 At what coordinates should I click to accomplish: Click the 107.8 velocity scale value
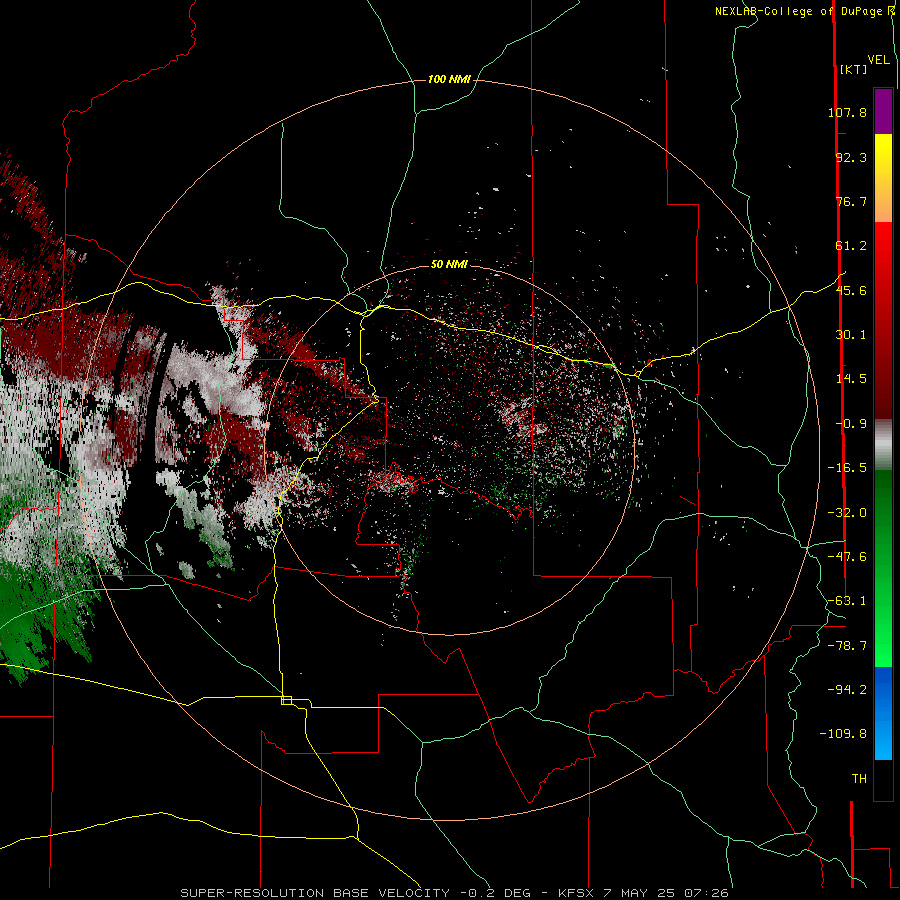(x=847, y=112)
